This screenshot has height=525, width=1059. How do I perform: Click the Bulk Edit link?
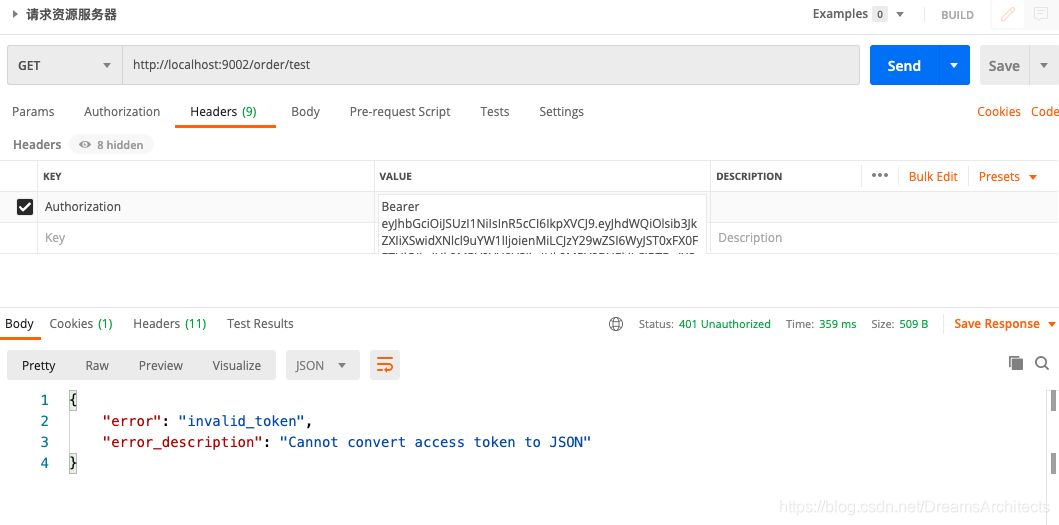[x=933, y=176]
